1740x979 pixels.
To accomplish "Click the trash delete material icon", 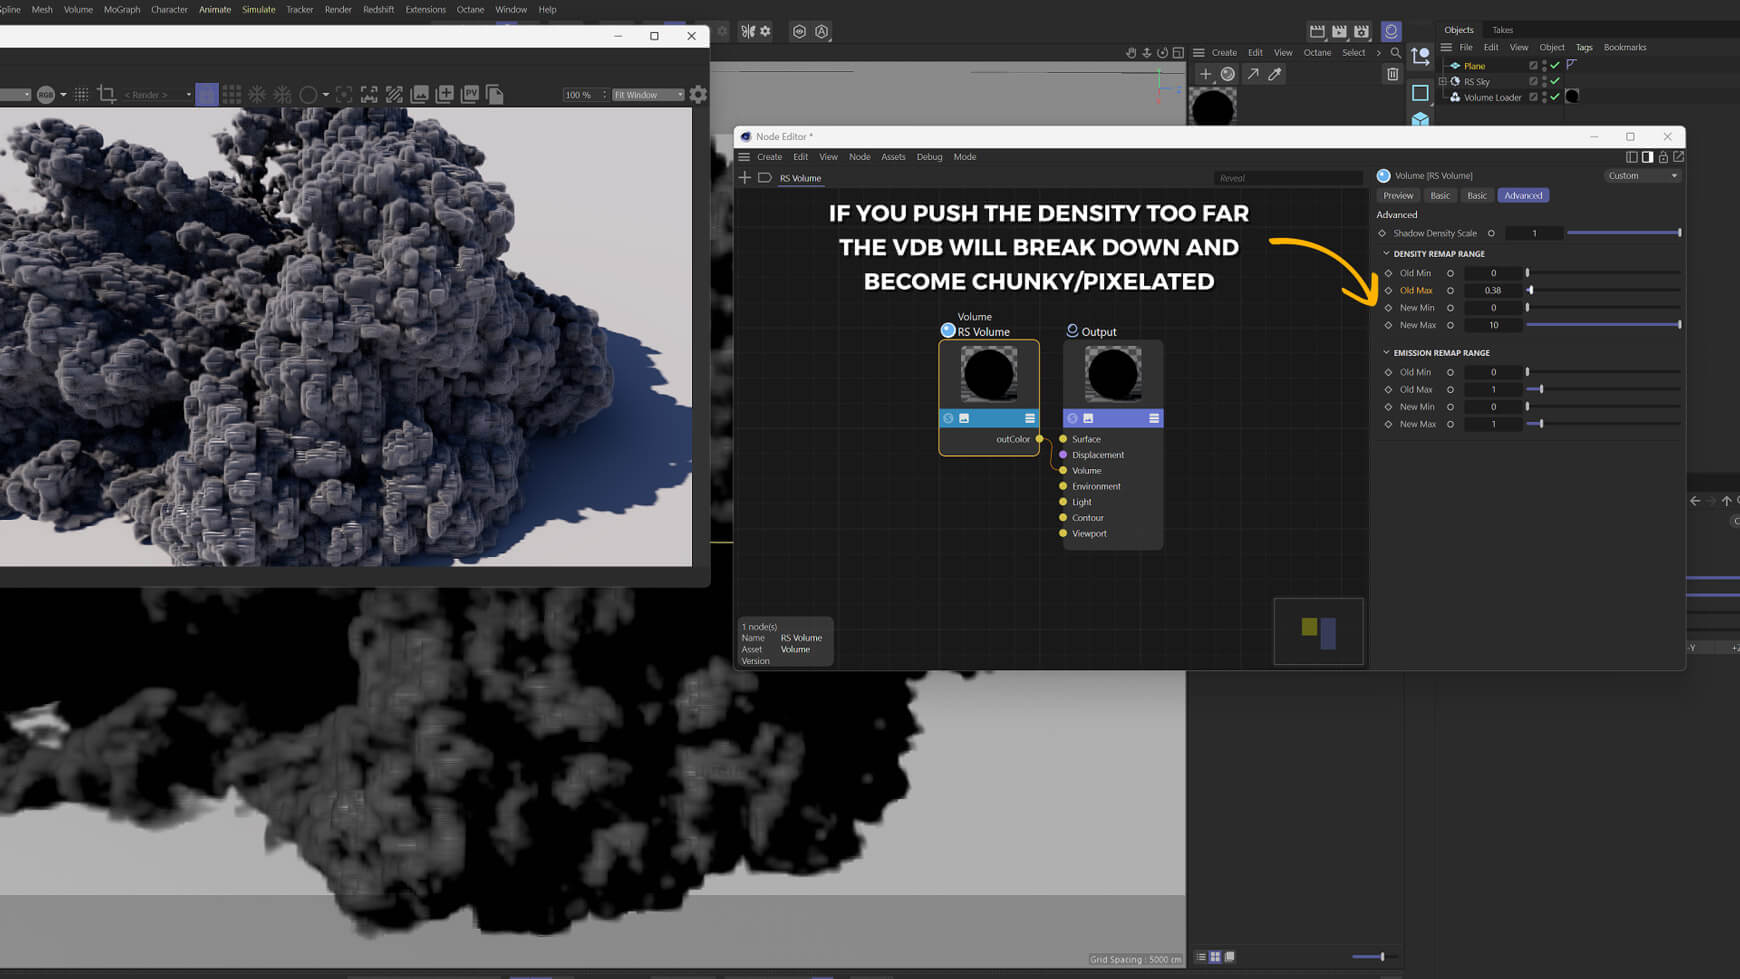I will click(x=1392, y=74).
